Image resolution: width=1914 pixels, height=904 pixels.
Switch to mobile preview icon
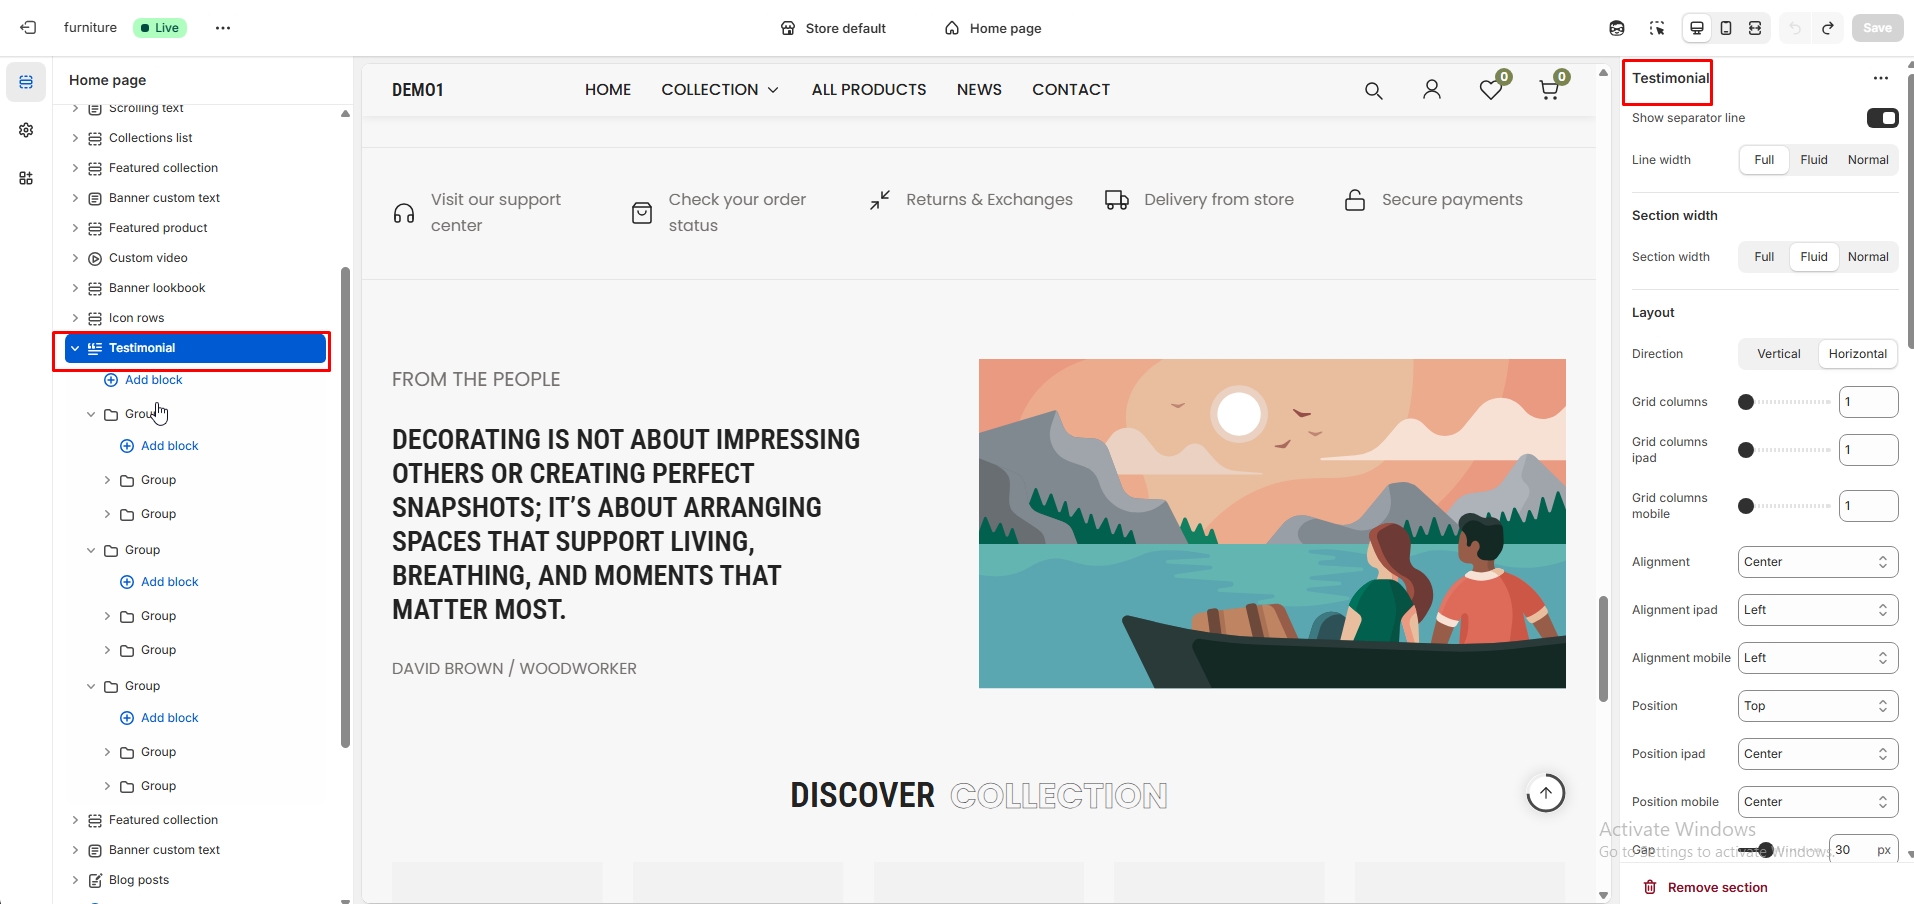pyautogui.click(x=1726, y=28)
